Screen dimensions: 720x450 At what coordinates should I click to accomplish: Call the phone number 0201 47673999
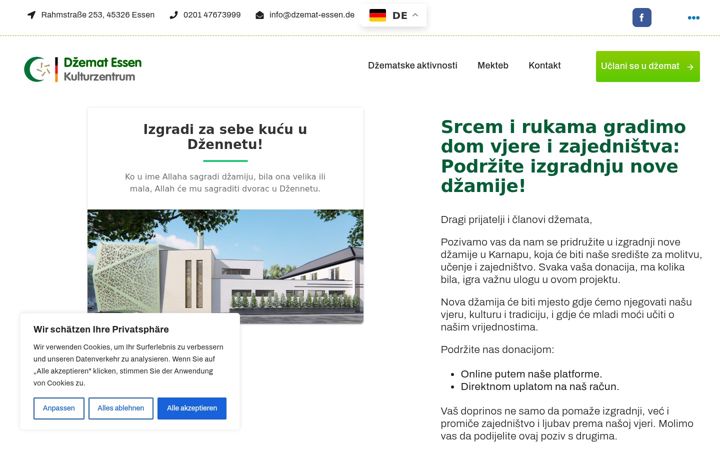pos(212,15)
